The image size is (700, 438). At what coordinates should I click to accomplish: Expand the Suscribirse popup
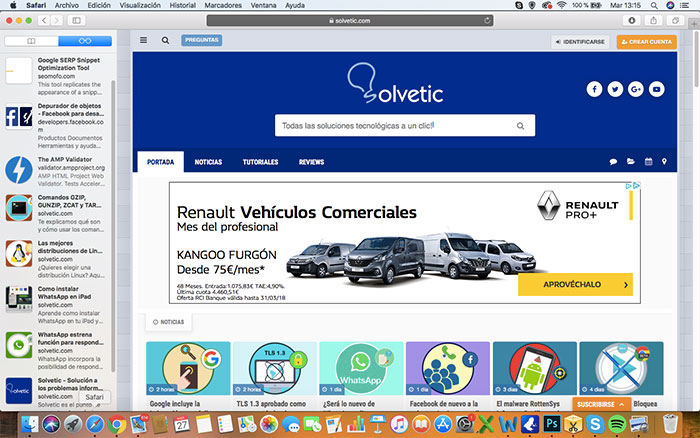coord(601,405)
